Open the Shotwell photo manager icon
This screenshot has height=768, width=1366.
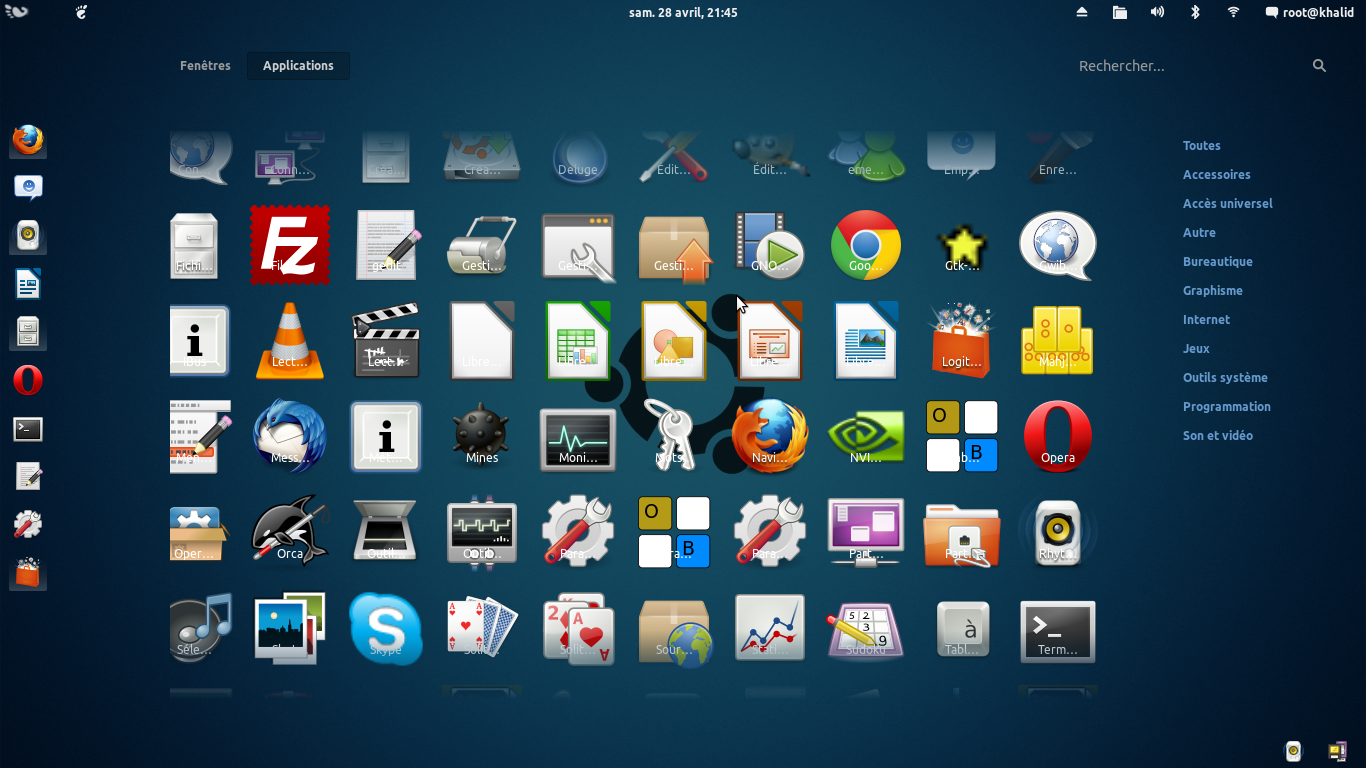(290, 629)
